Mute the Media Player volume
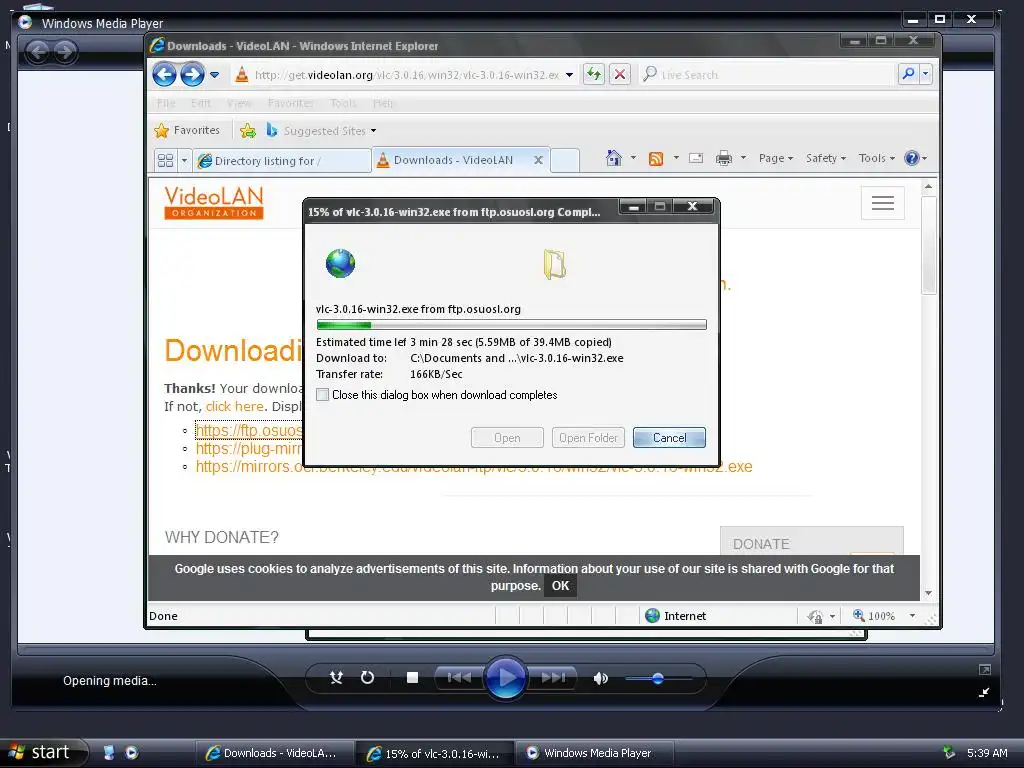The image size is (1024, 768). [600, 679]
